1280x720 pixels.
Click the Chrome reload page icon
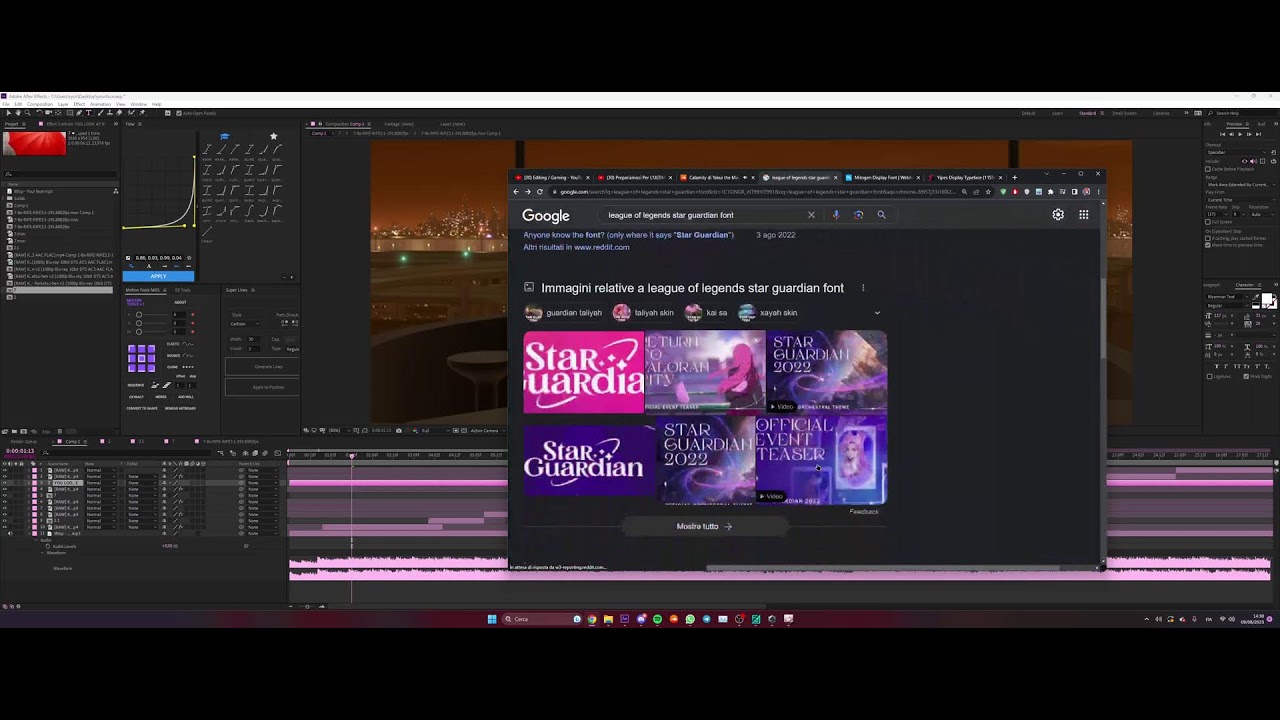[540, 191]
